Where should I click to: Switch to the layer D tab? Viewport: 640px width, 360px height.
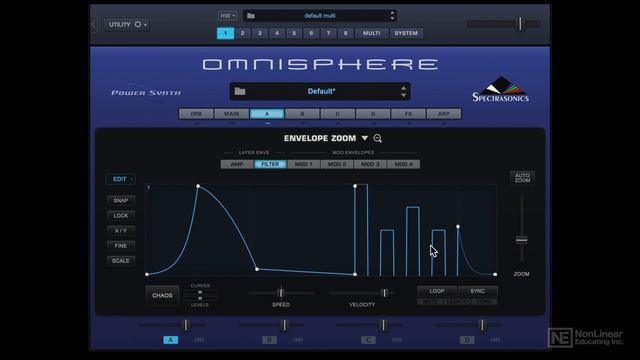pyautogui.click(x=373, y=114)
